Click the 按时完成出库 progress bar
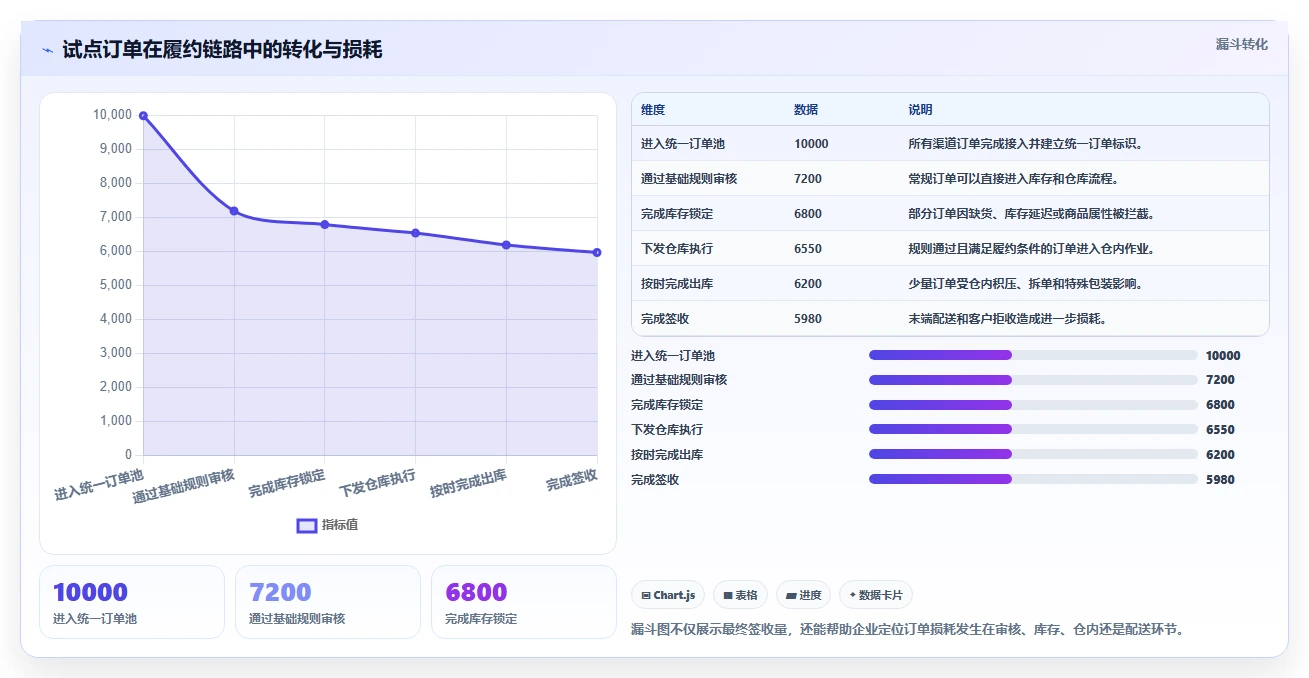1309x678 pixels. (1033, 454)
